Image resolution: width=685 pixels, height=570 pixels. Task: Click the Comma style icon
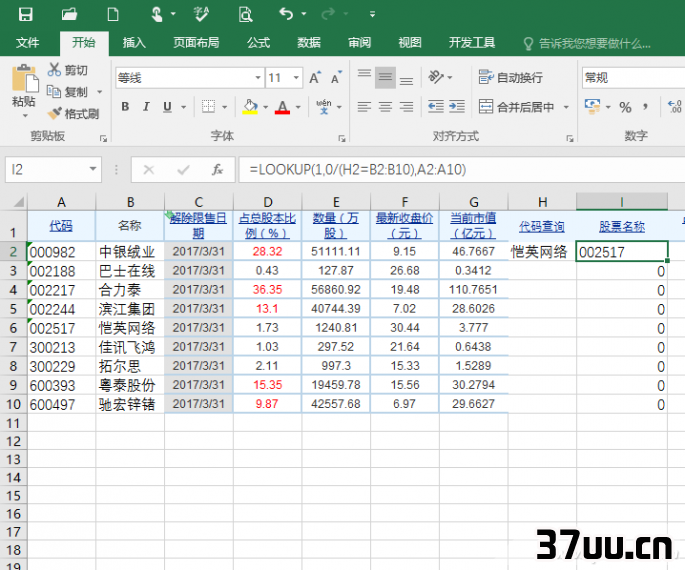click(x=646, y=107)
